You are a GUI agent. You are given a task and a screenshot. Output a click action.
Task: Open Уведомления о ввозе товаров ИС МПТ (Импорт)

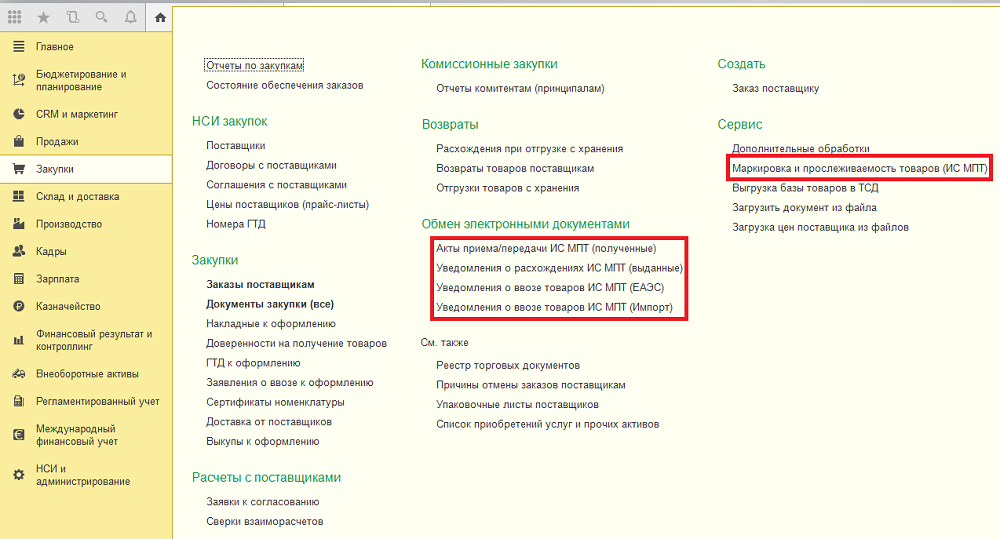point(554,307)
